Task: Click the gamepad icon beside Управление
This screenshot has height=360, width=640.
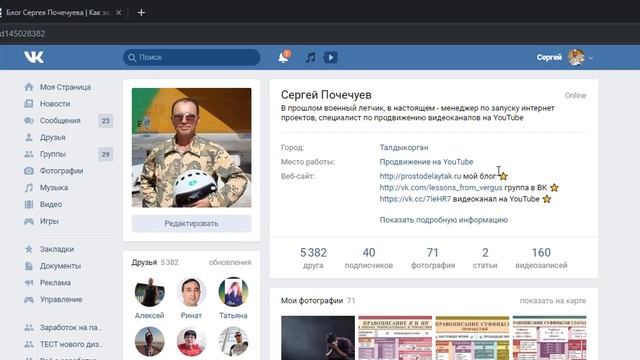Action: click(29, 300)
